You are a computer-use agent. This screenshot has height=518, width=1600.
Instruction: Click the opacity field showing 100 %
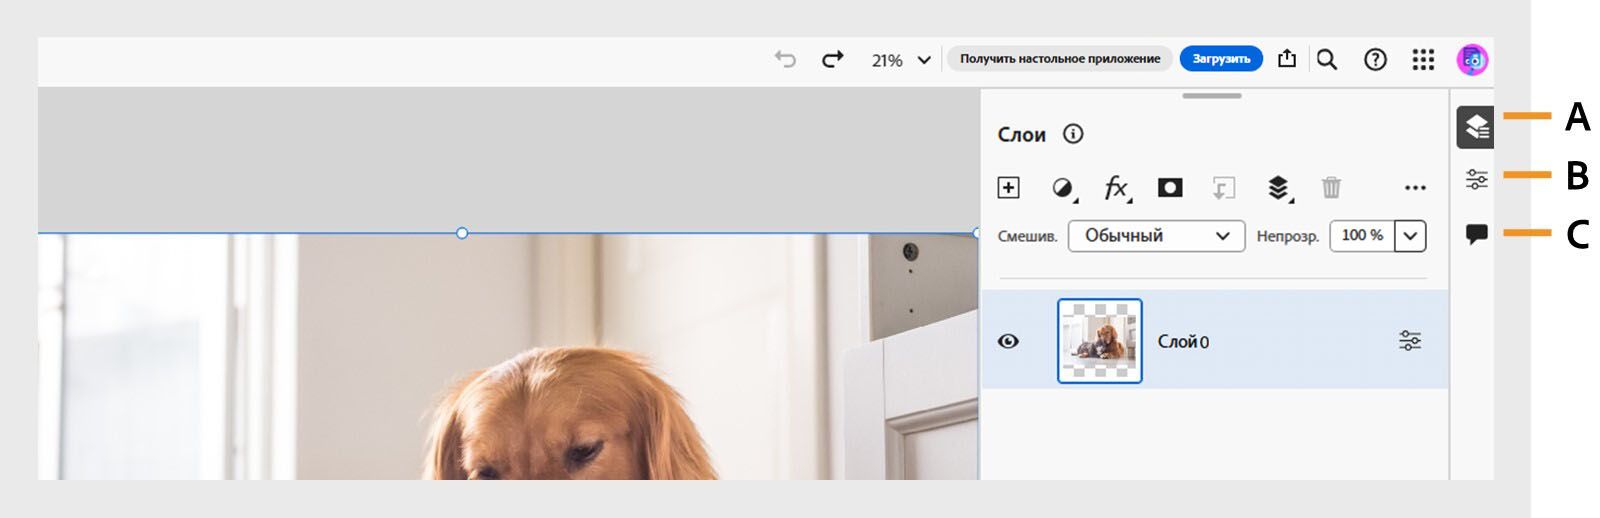point(1362,236)
